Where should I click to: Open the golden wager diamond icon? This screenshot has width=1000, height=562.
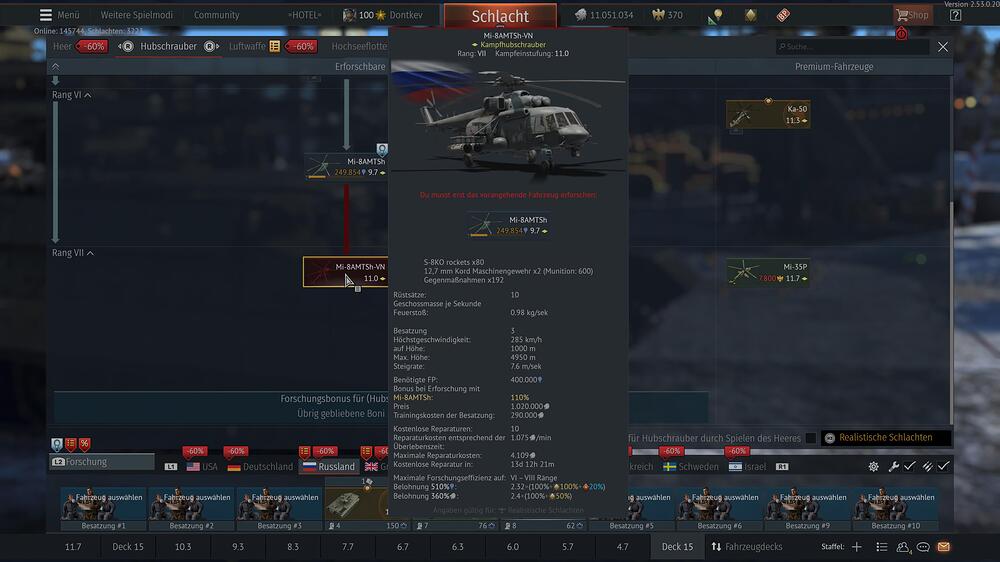tap(751, 15)
